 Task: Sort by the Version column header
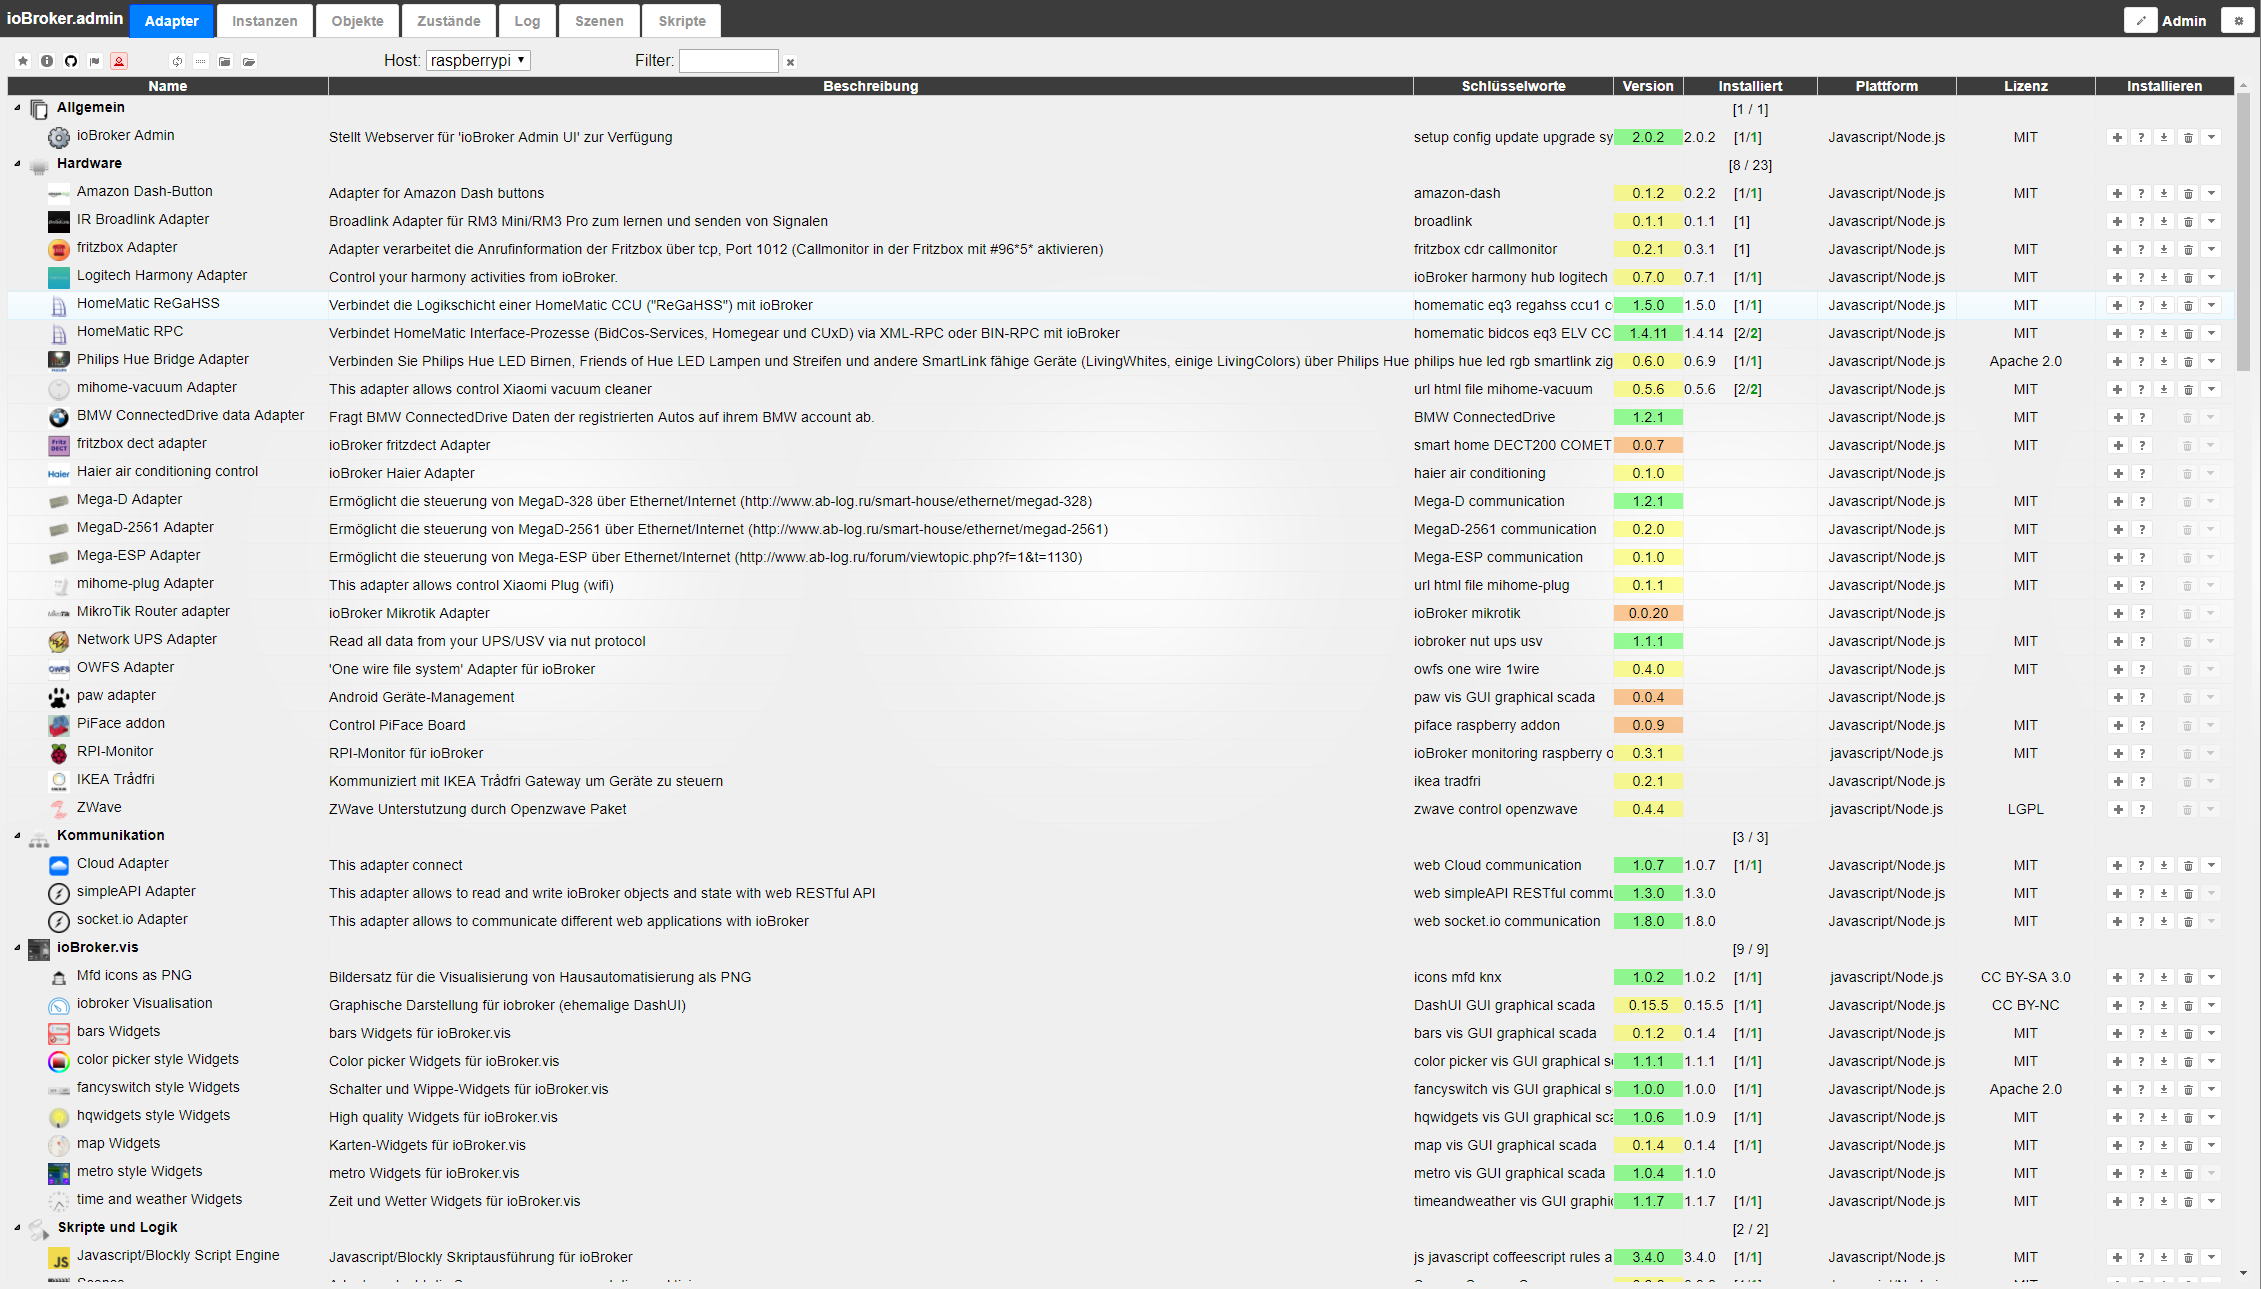[1647, 86]
